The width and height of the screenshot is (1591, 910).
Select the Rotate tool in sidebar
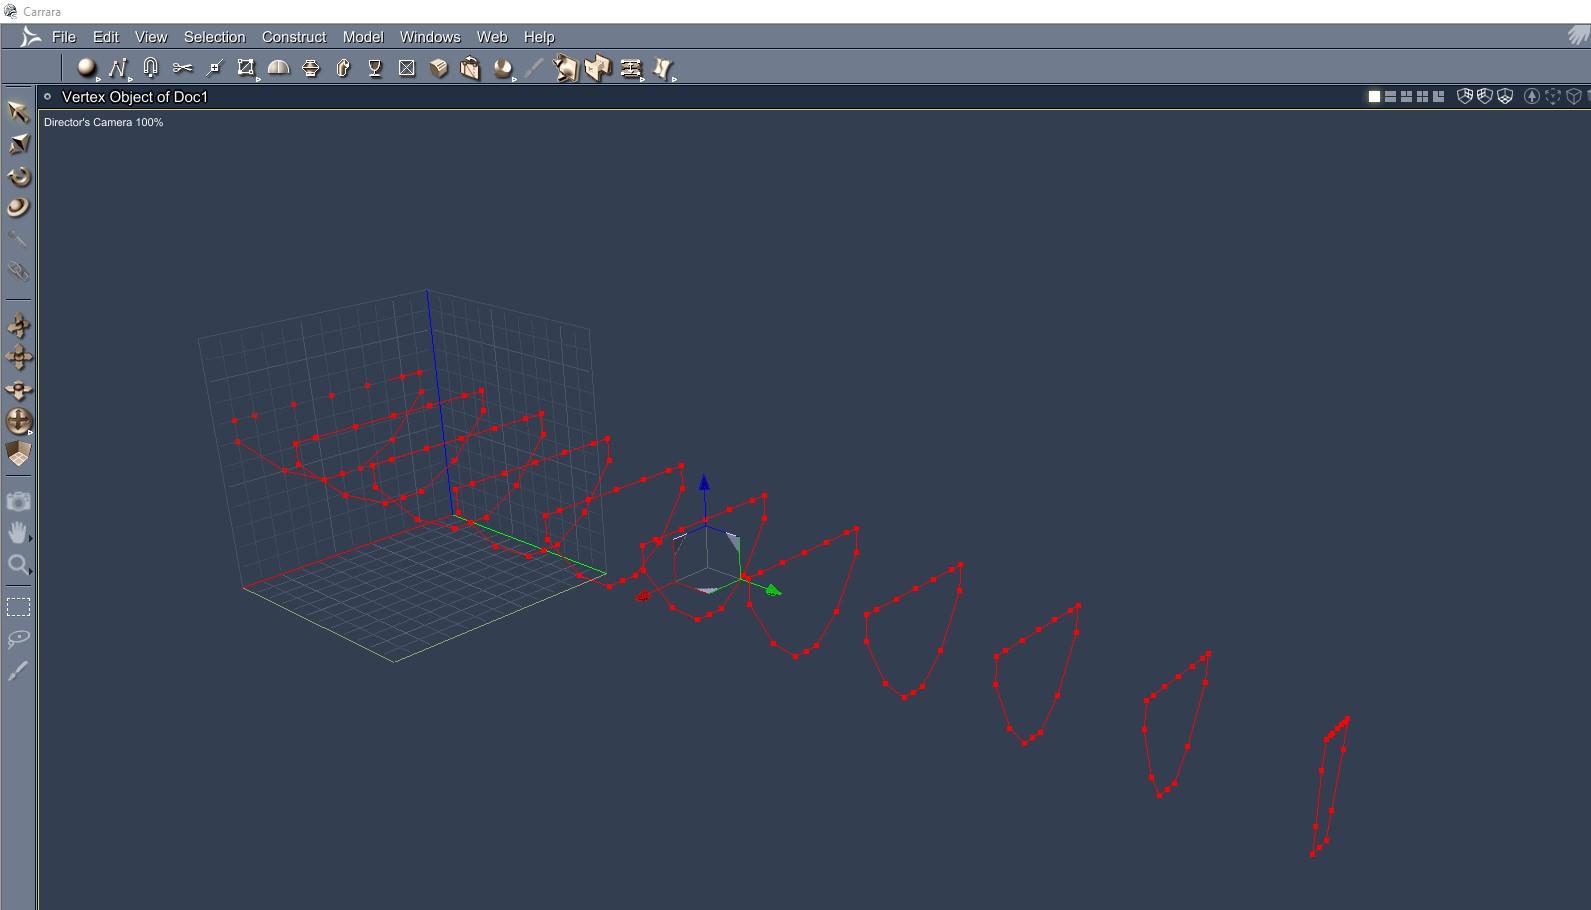pos(18,176)
